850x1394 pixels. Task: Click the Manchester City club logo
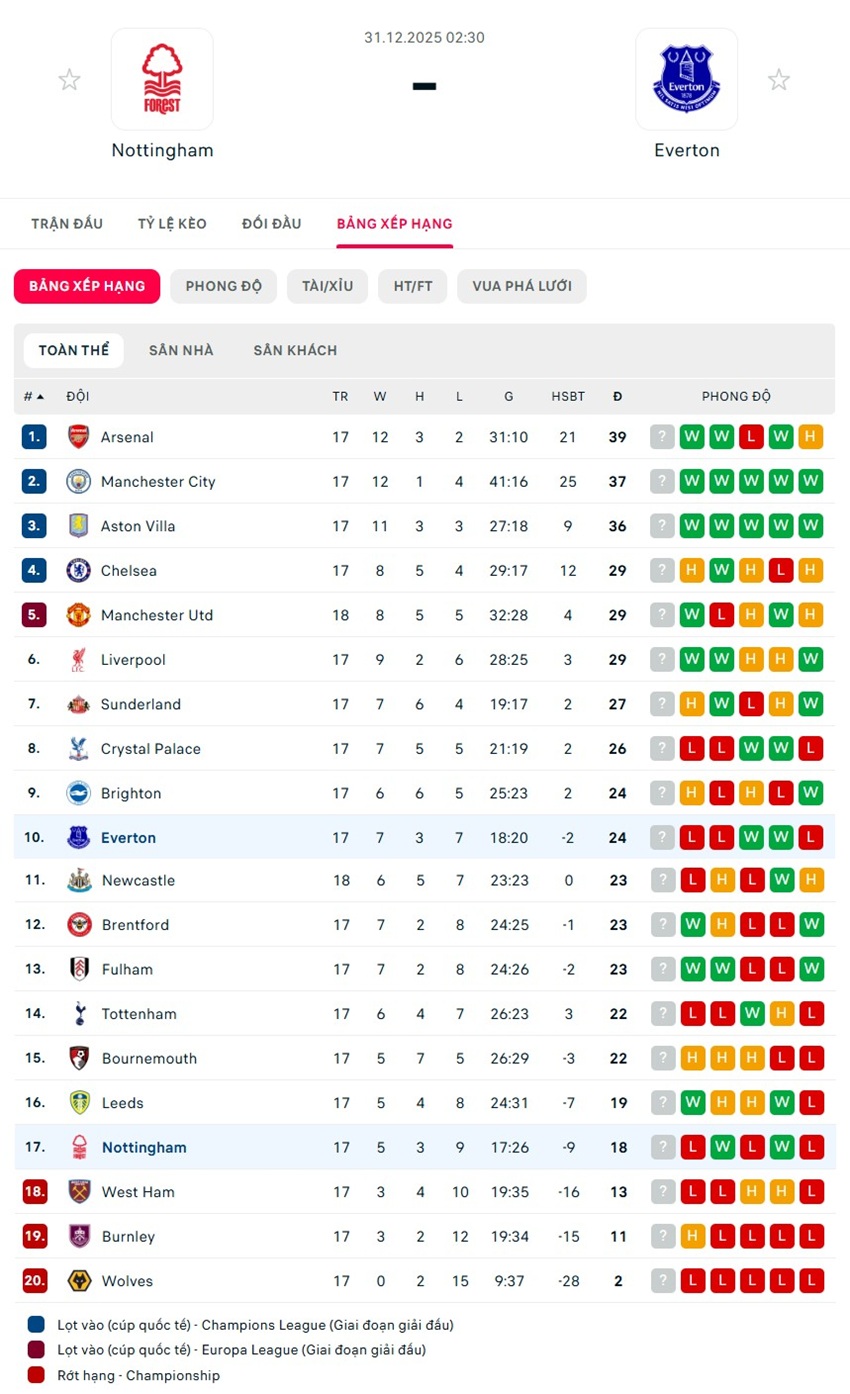click(78, 482)
